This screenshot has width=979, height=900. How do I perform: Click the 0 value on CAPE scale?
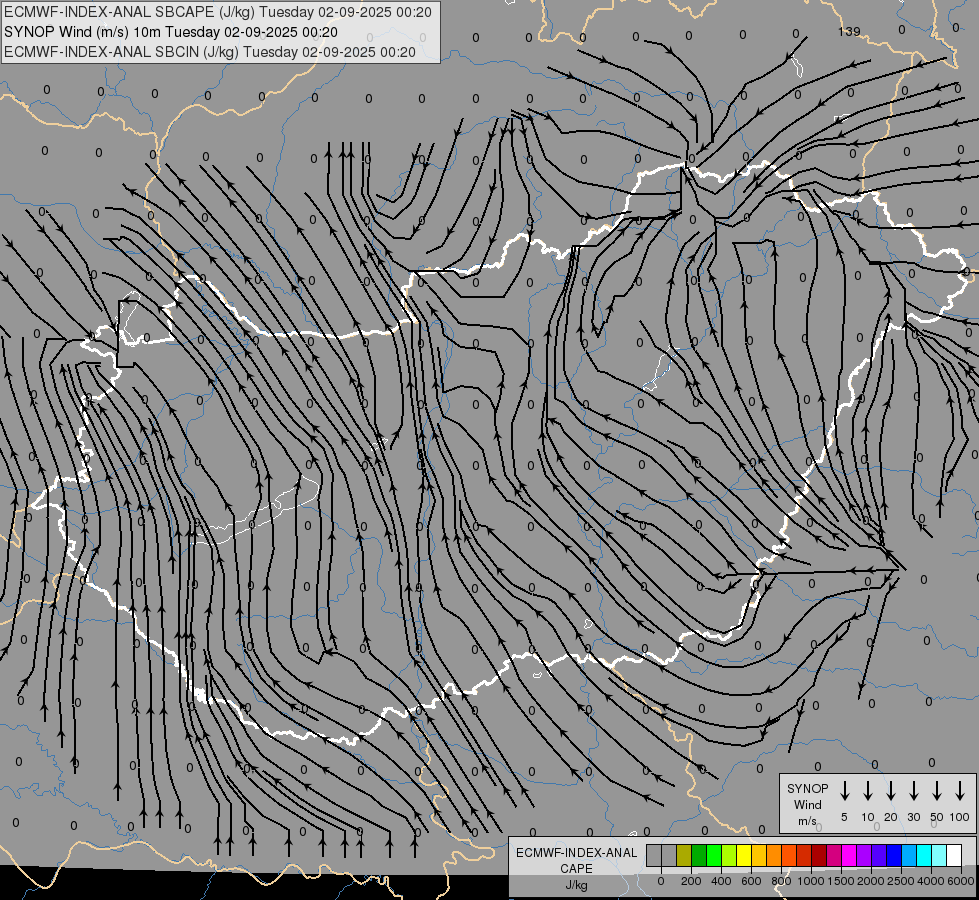pyautogui.click(x=661, y=881)
